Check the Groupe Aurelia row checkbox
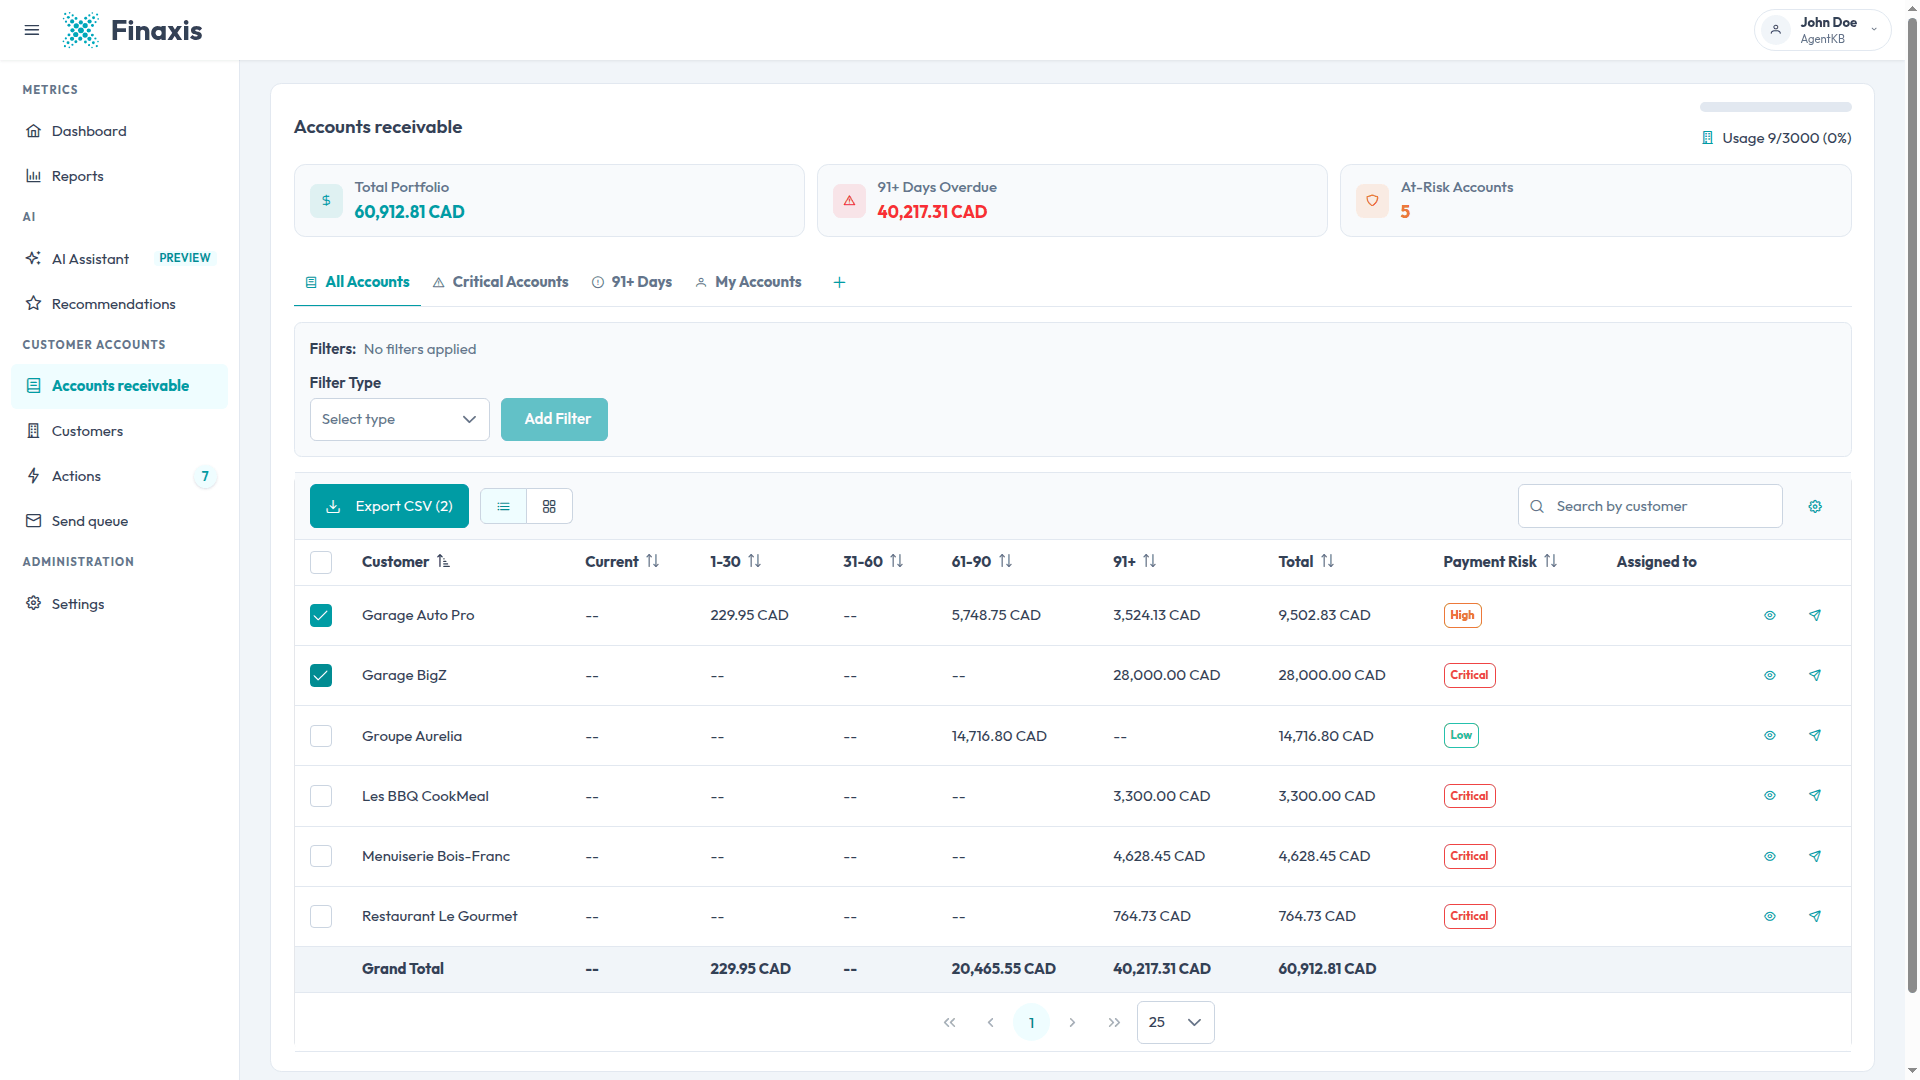The height and width of the screenshot is (1080, 1920). 321,737
